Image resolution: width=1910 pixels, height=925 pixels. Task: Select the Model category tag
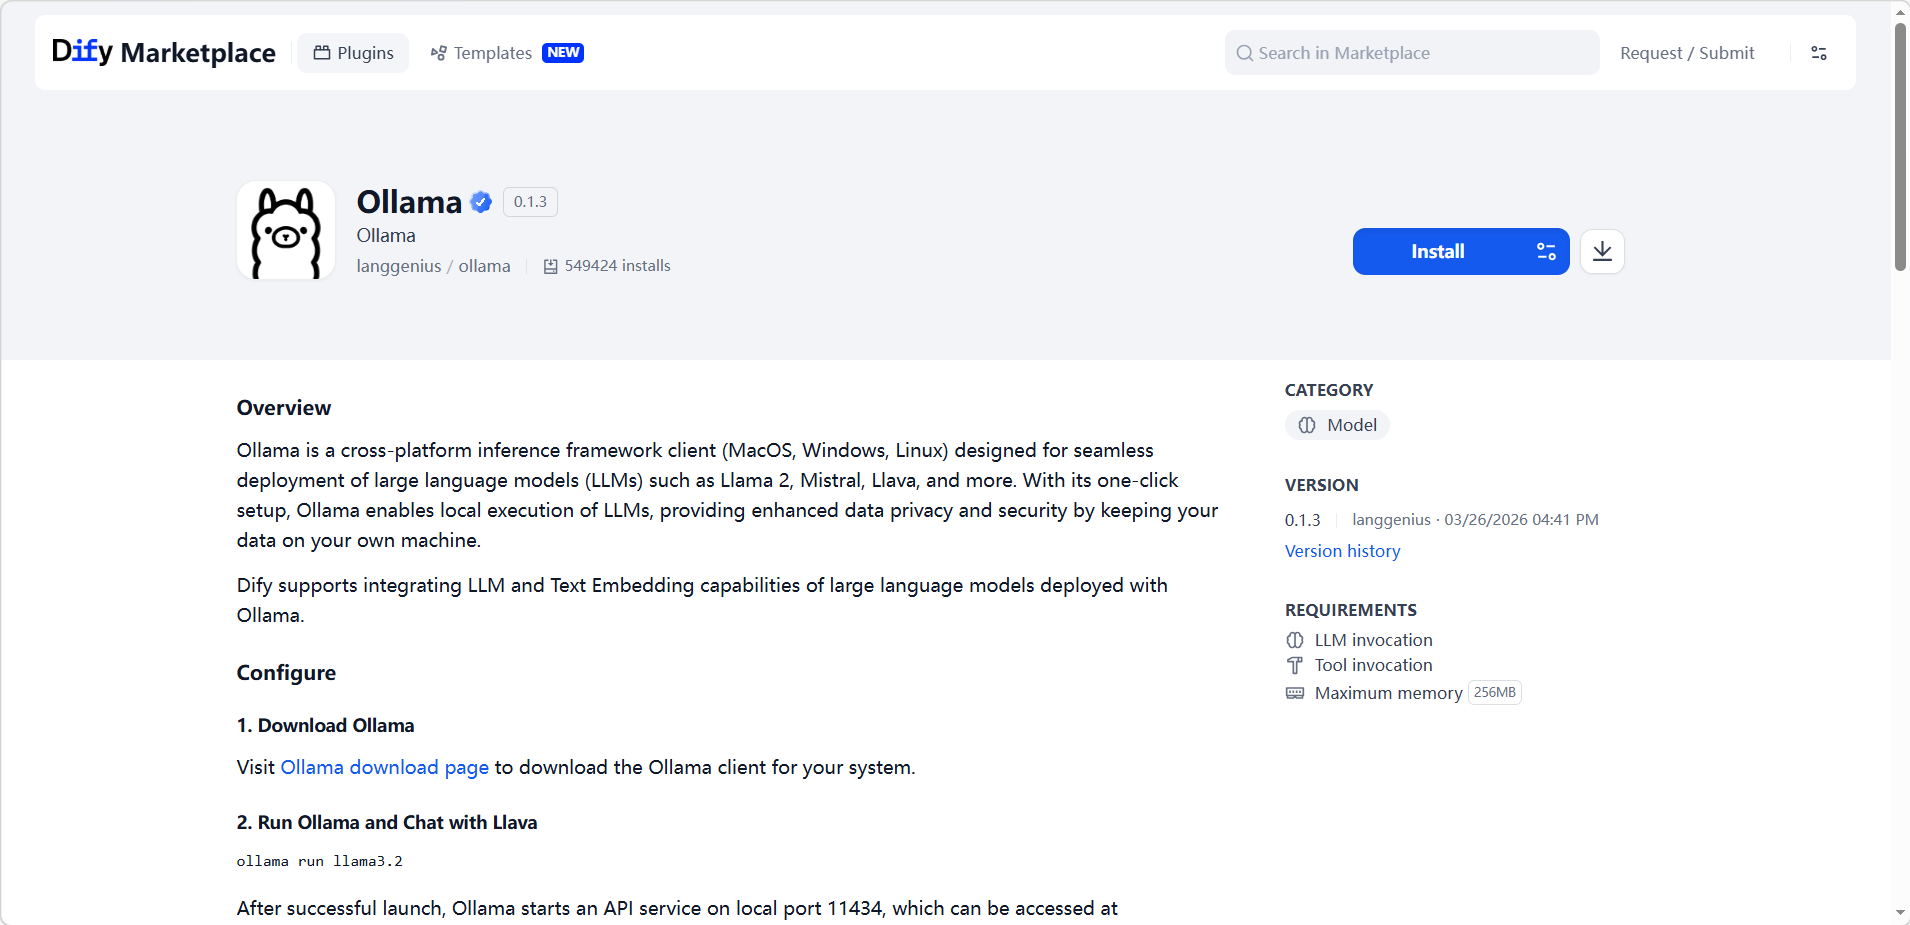[1337, 425]
